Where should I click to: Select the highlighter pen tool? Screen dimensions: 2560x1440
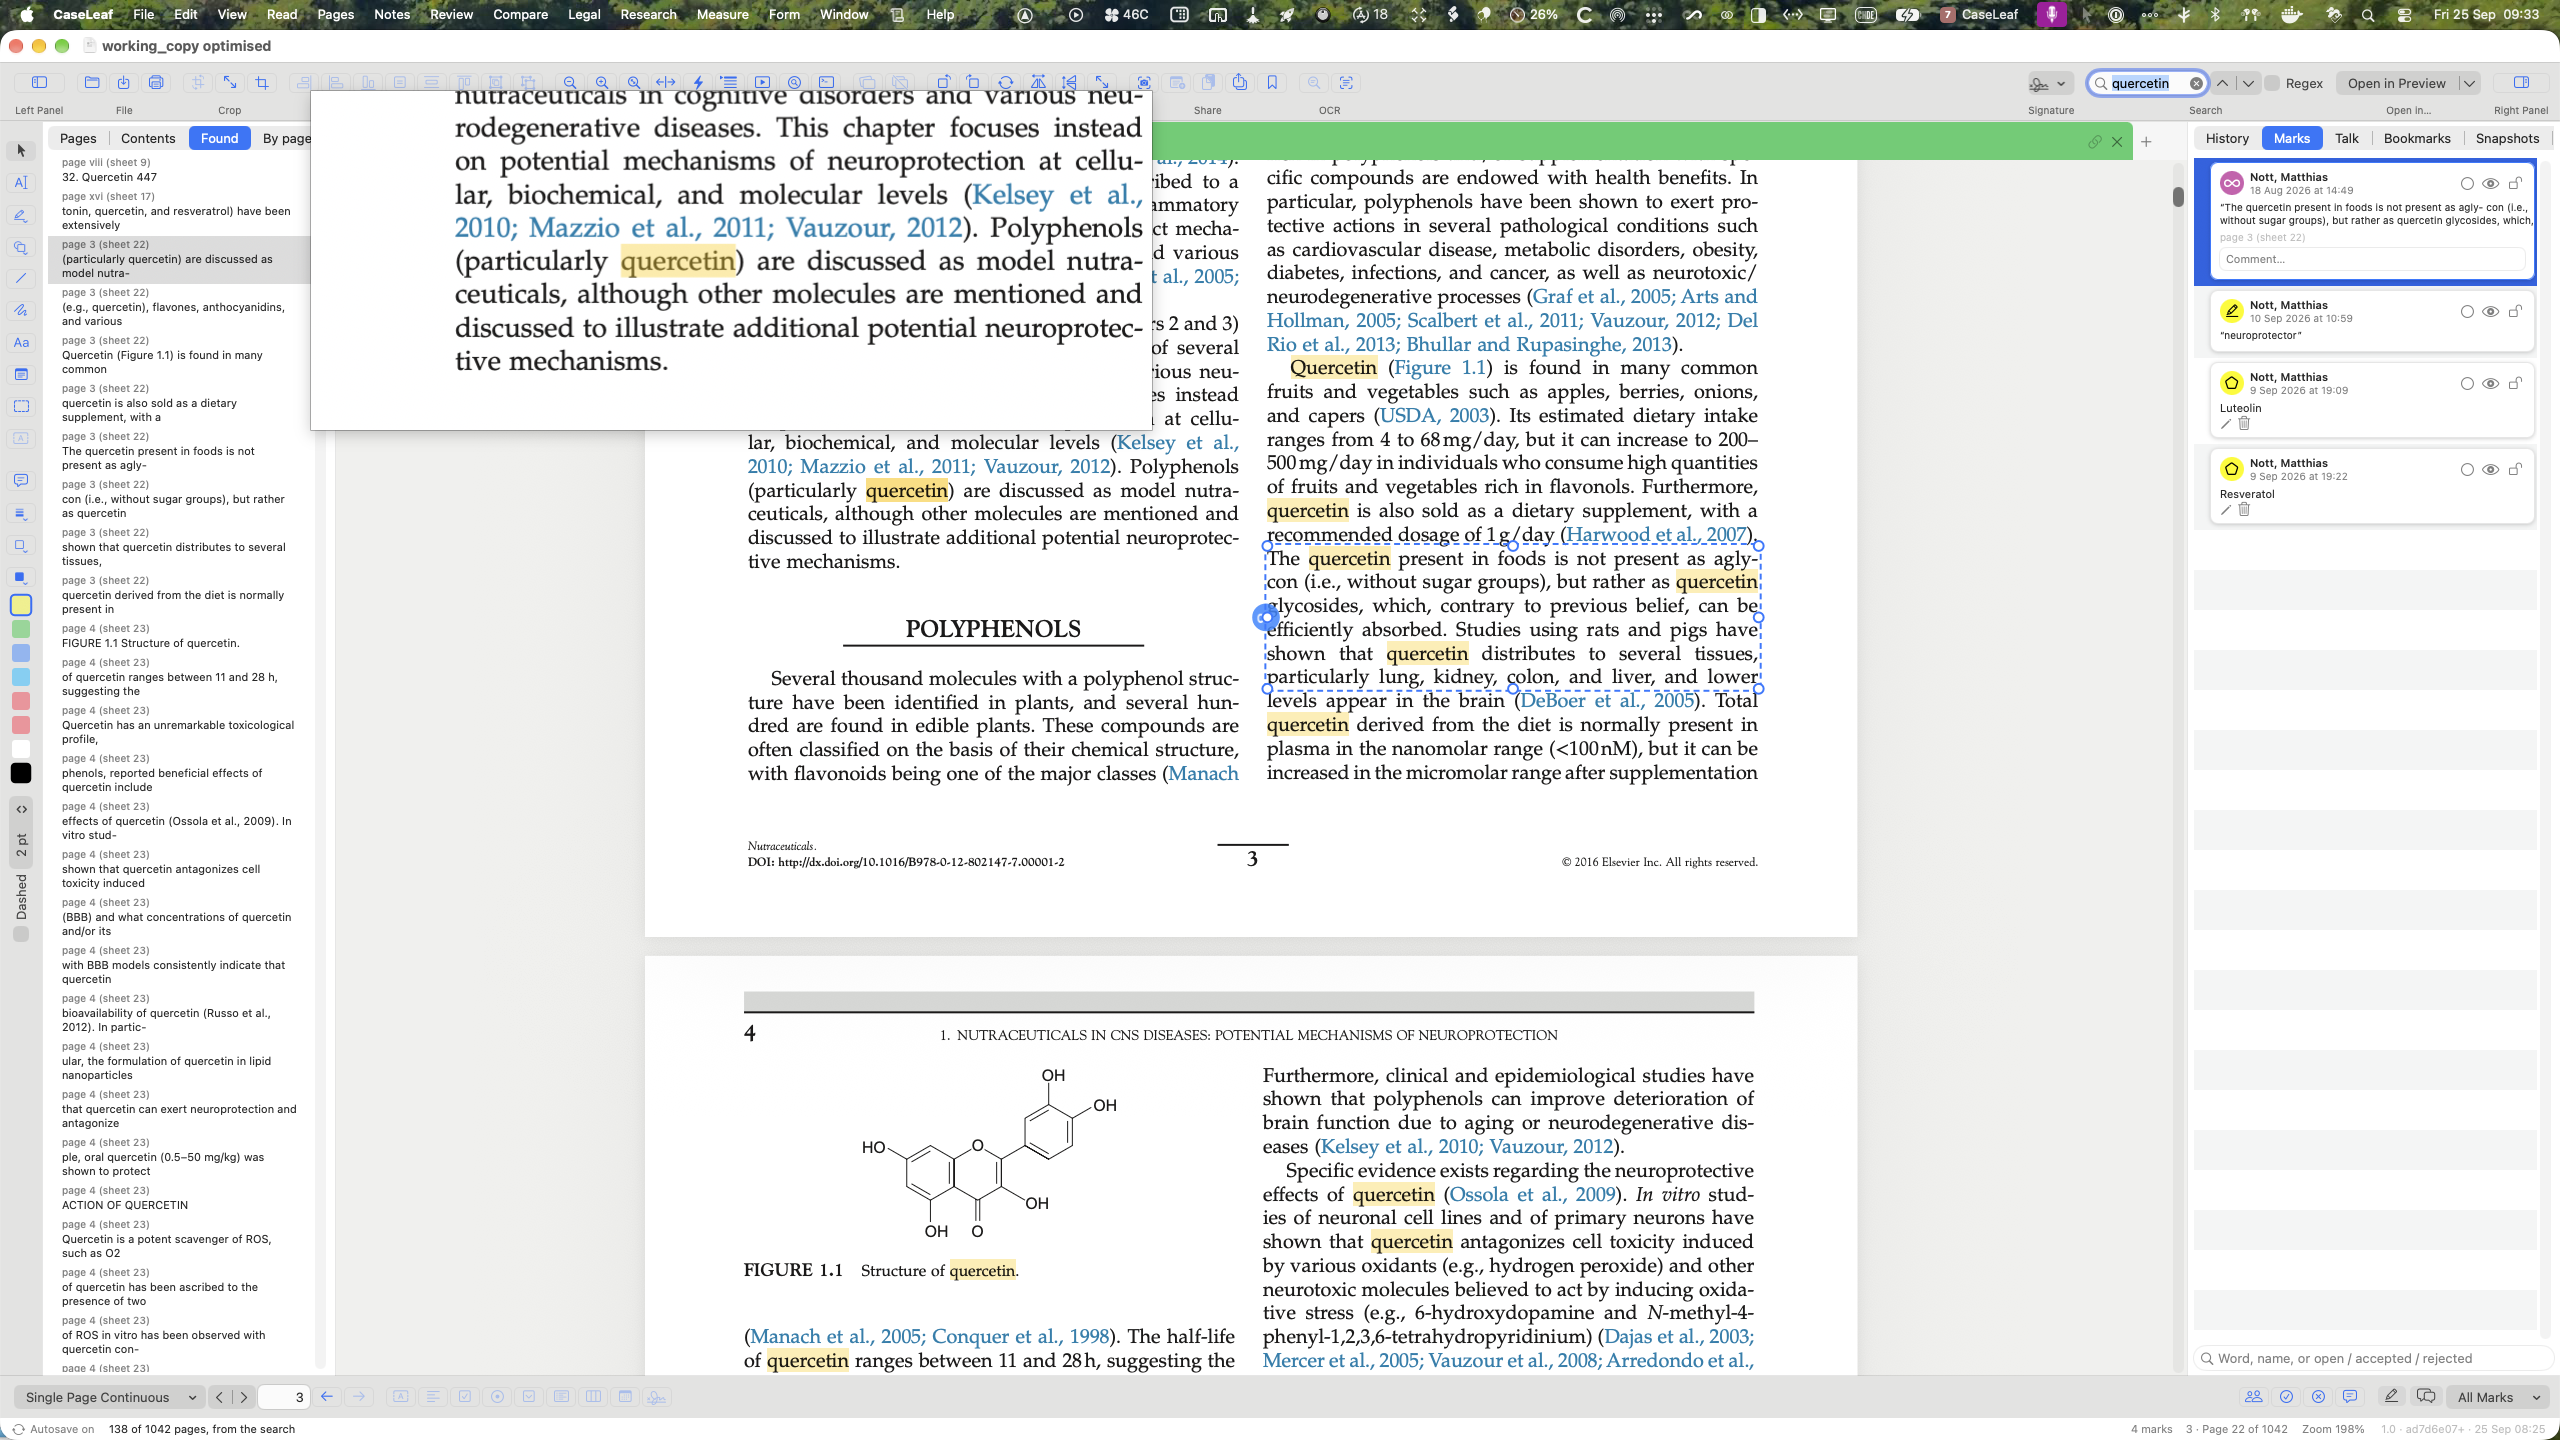click(21, 215)
